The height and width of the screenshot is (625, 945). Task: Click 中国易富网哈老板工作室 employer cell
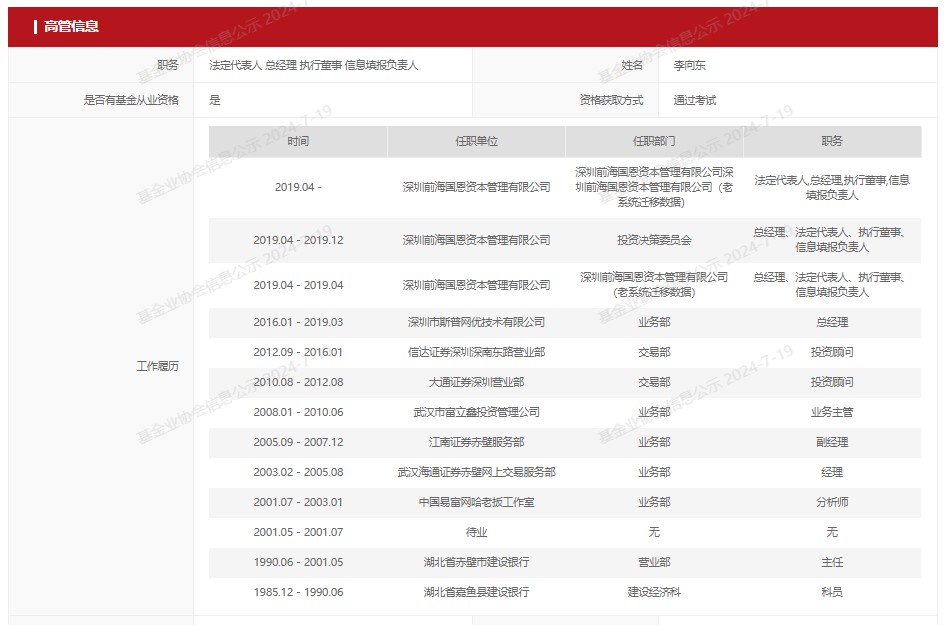tap(476, 502)
